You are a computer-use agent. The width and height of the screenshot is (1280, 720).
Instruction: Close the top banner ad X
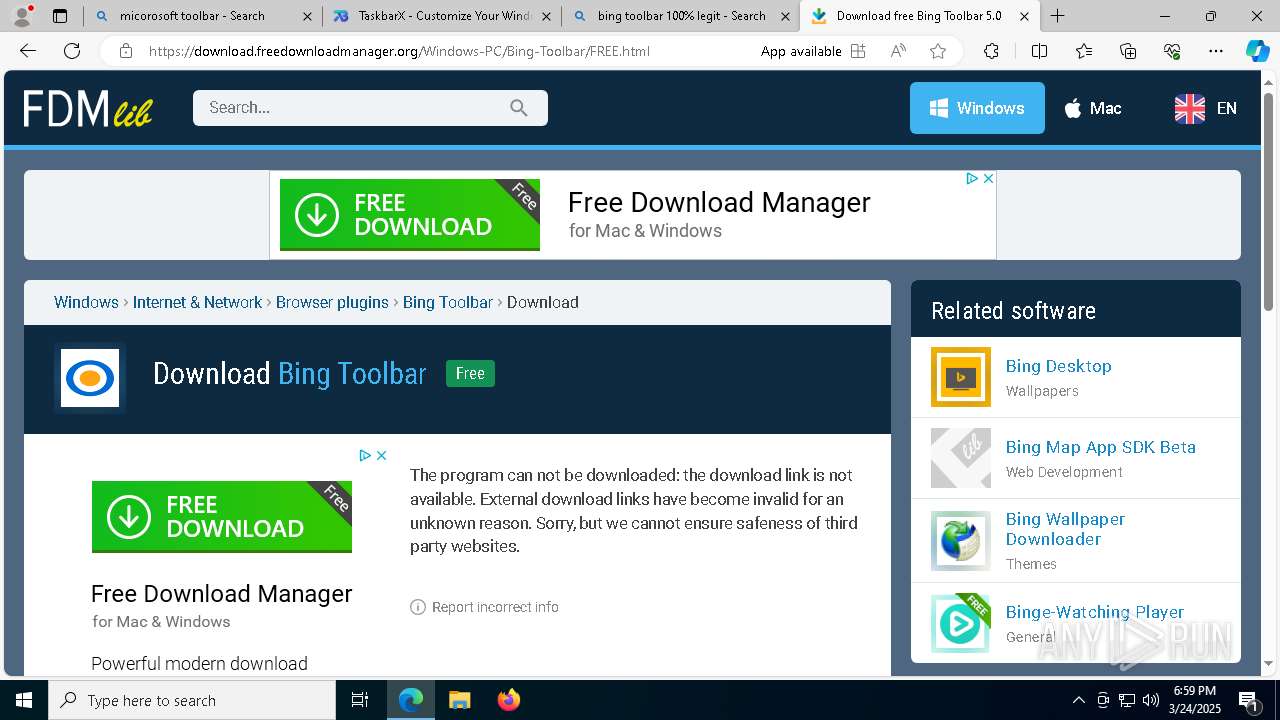(988, 178)
